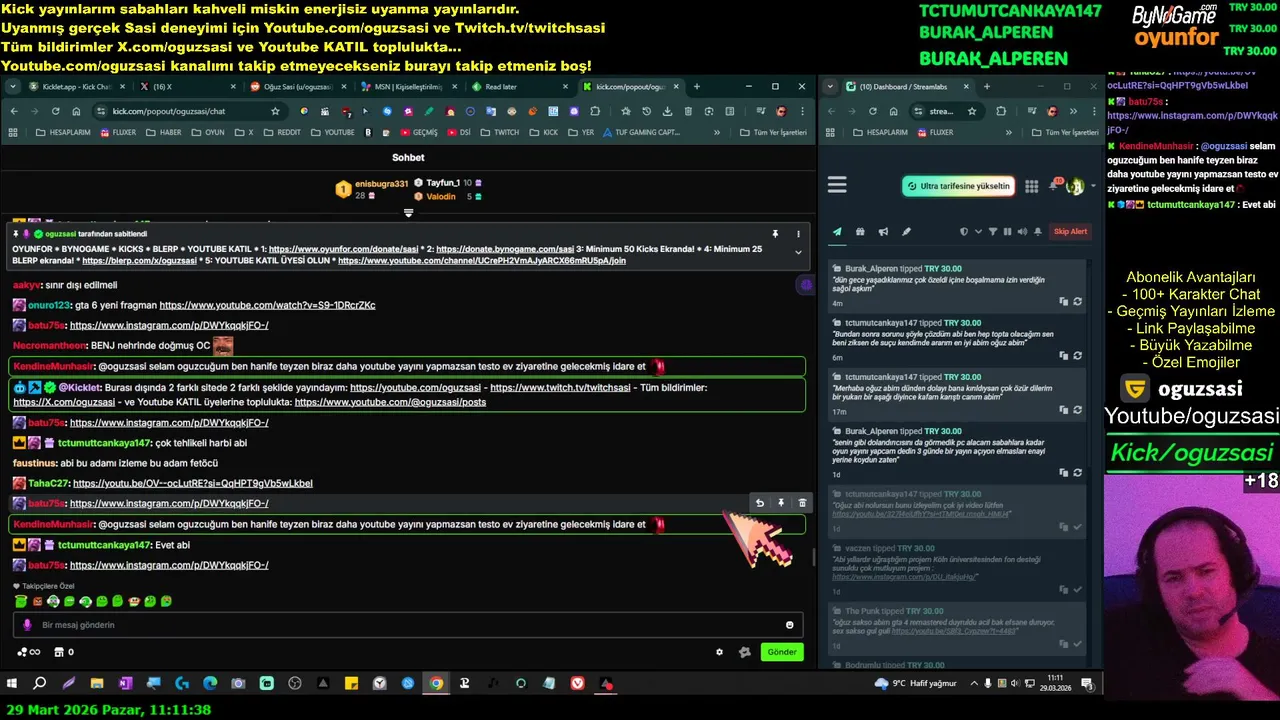Open emoji picker in Kick message box
Viewport: 1280px width, 720px height.
(x=789, y=625)
